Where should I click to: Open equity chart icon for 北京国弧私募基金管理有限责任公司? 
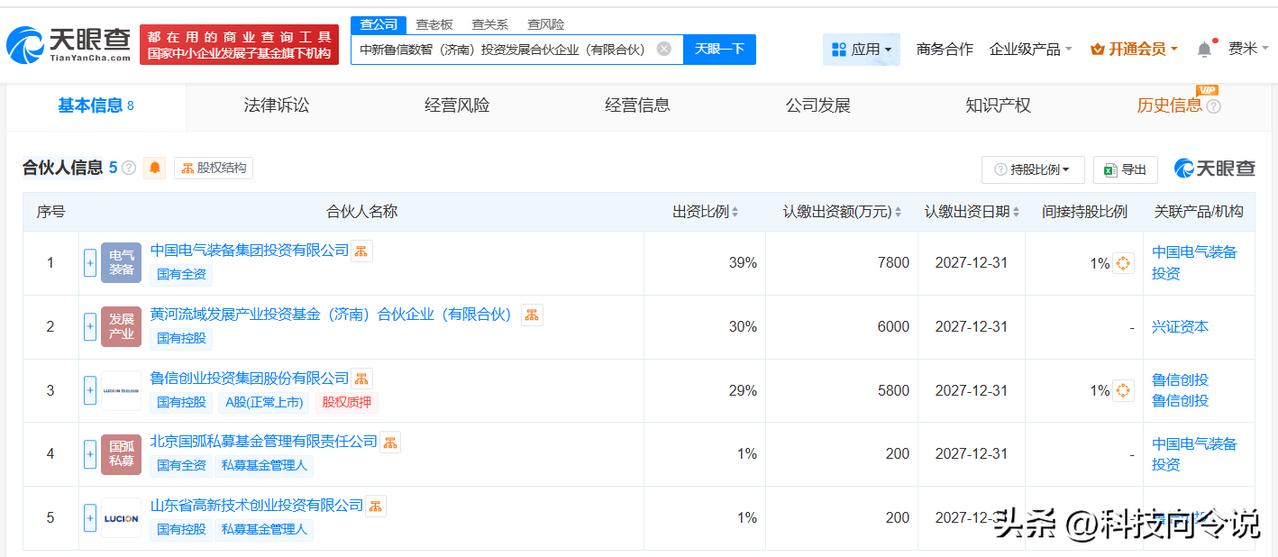click(390, 442)
